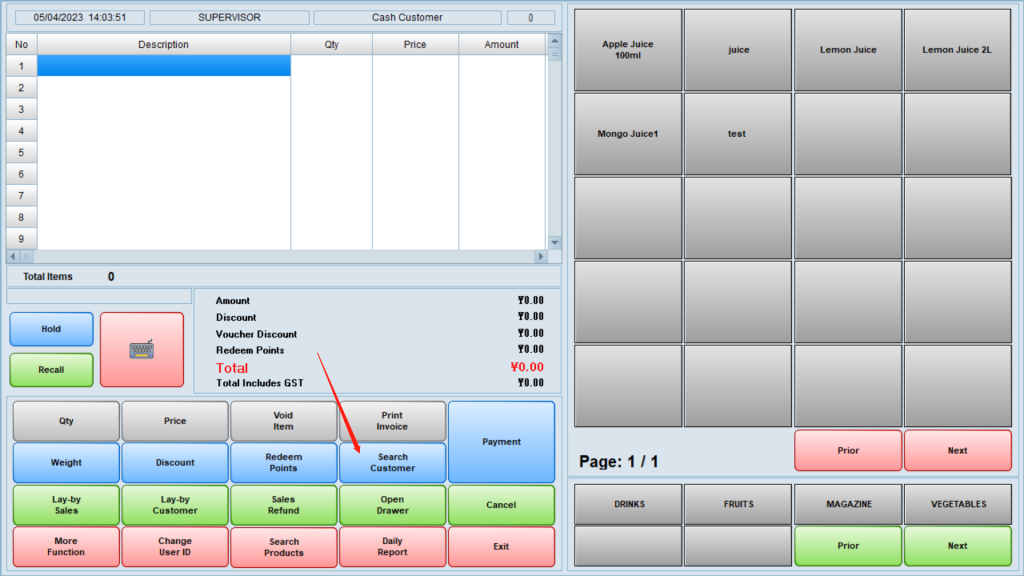Open the FRUITS category
Screen dimensions: 1024x576
tap(738, 504)
